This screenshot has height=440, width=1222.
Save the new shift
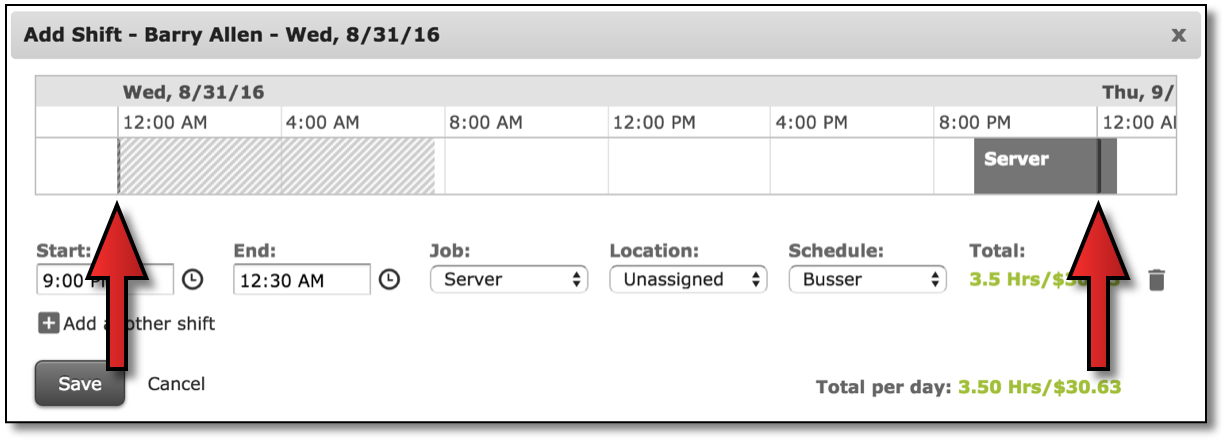[80, 384]
